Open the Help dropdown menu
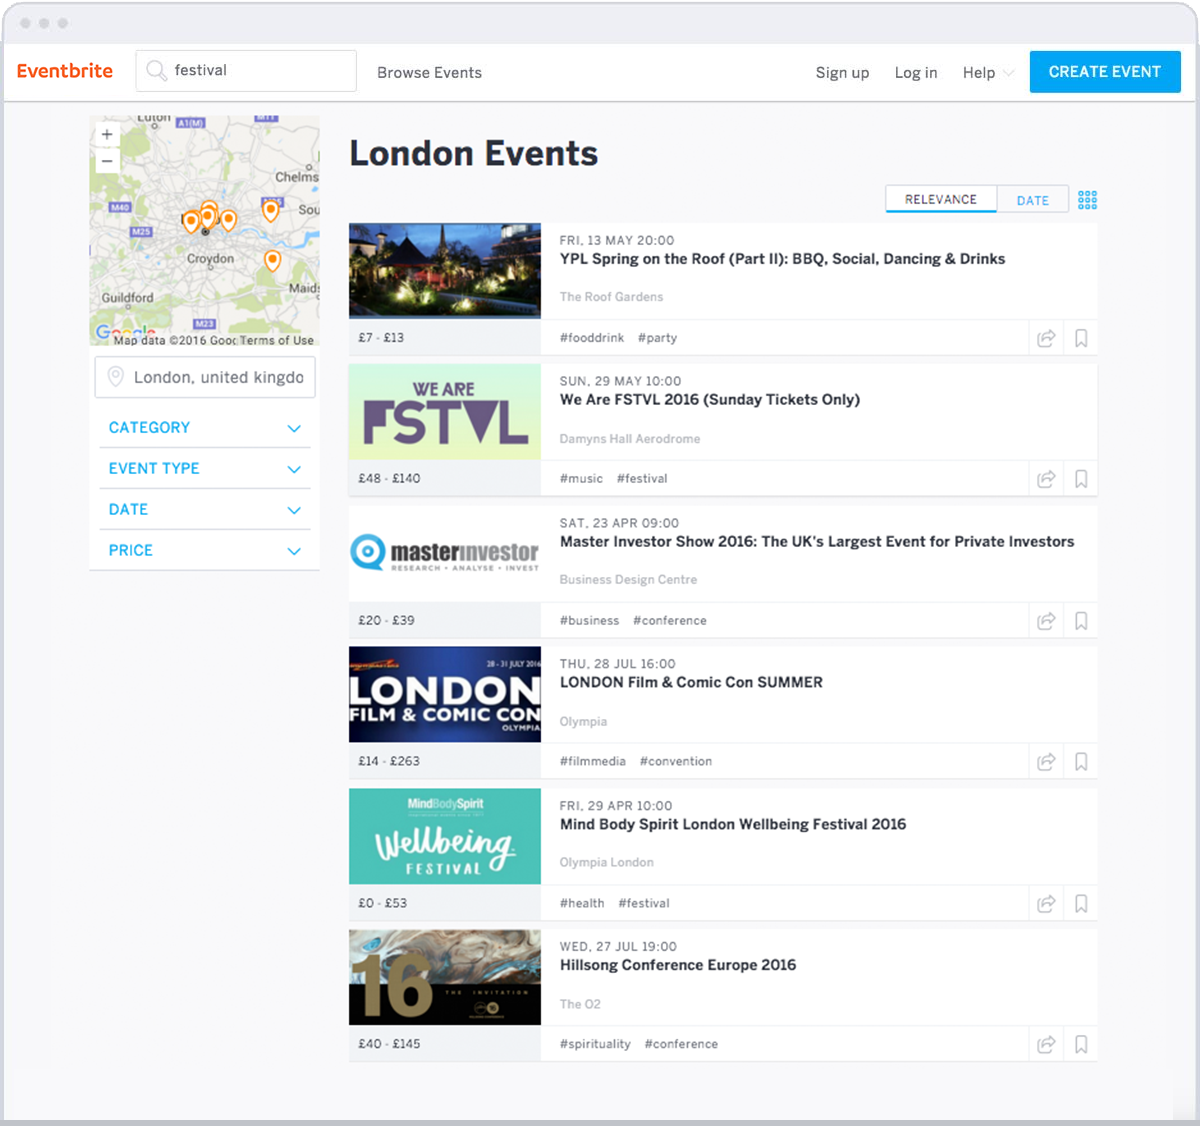 (x=988, y=72)
